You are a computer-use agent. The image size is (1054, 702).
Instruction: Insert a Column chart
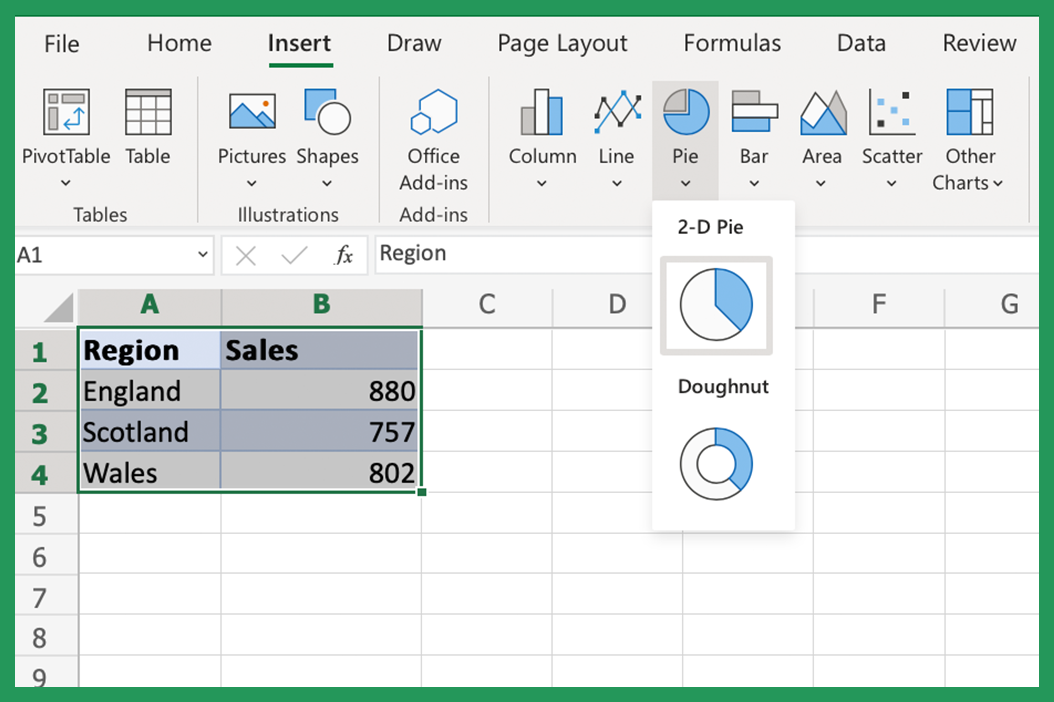point(541,130)
